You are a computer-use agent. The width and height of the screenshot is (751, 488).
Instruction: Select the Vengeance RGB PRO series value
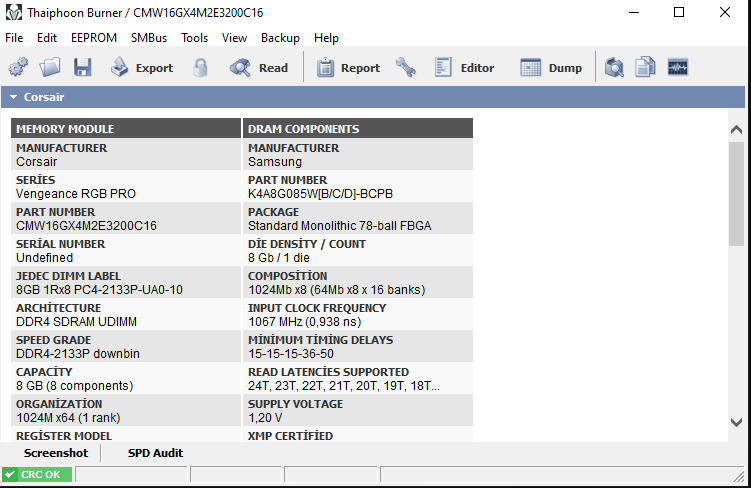76,193
